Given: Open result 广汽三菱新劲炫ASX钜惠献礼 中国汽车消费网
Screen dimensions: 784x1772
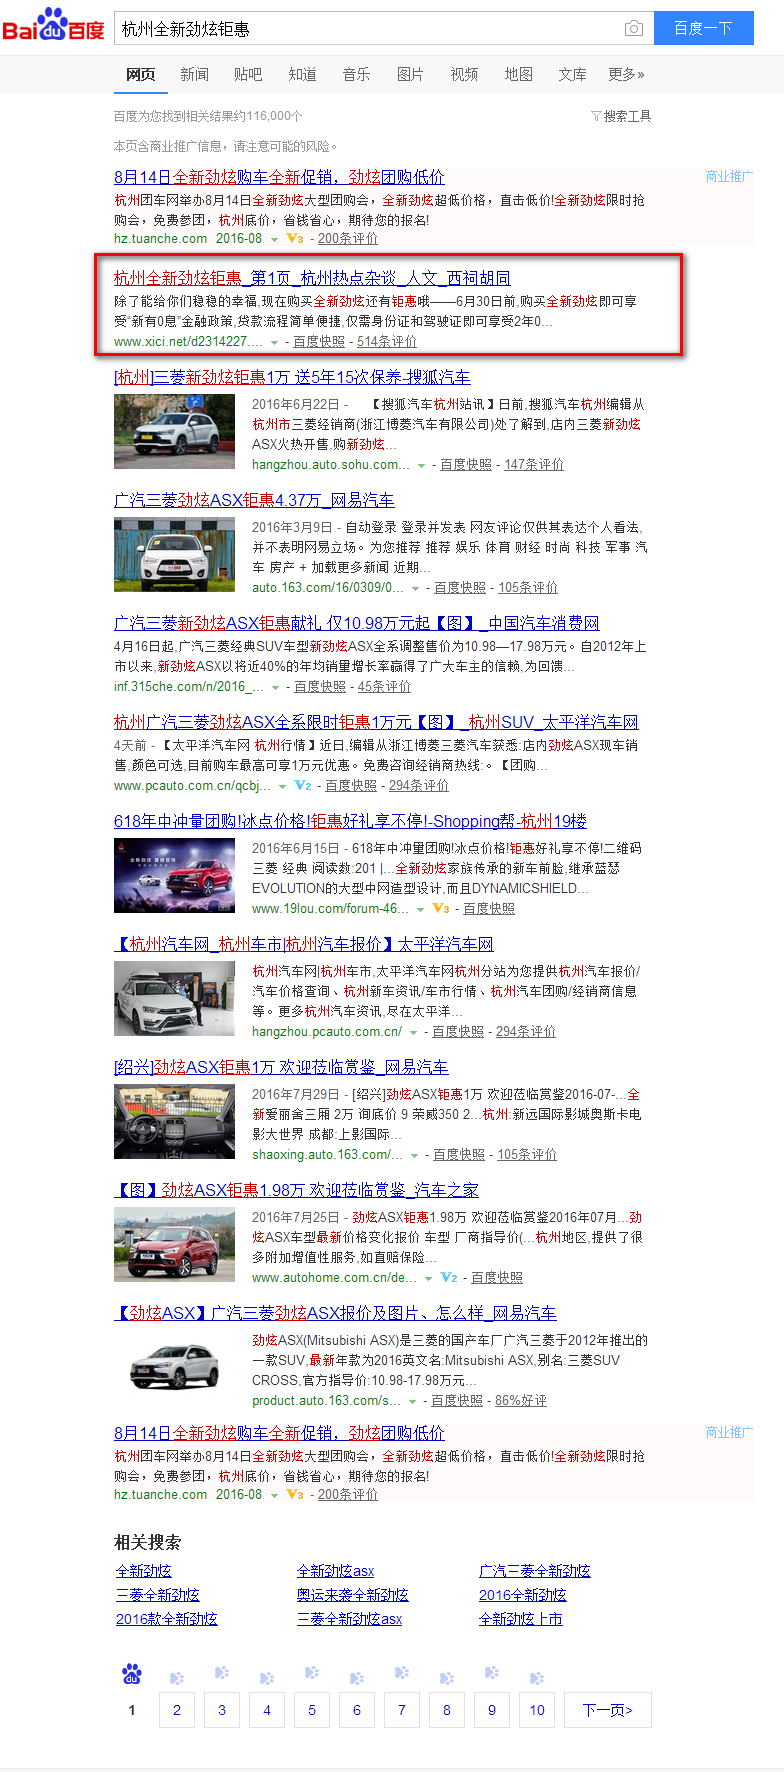Looking at the screenshot, I should click(x=357, y=623).
